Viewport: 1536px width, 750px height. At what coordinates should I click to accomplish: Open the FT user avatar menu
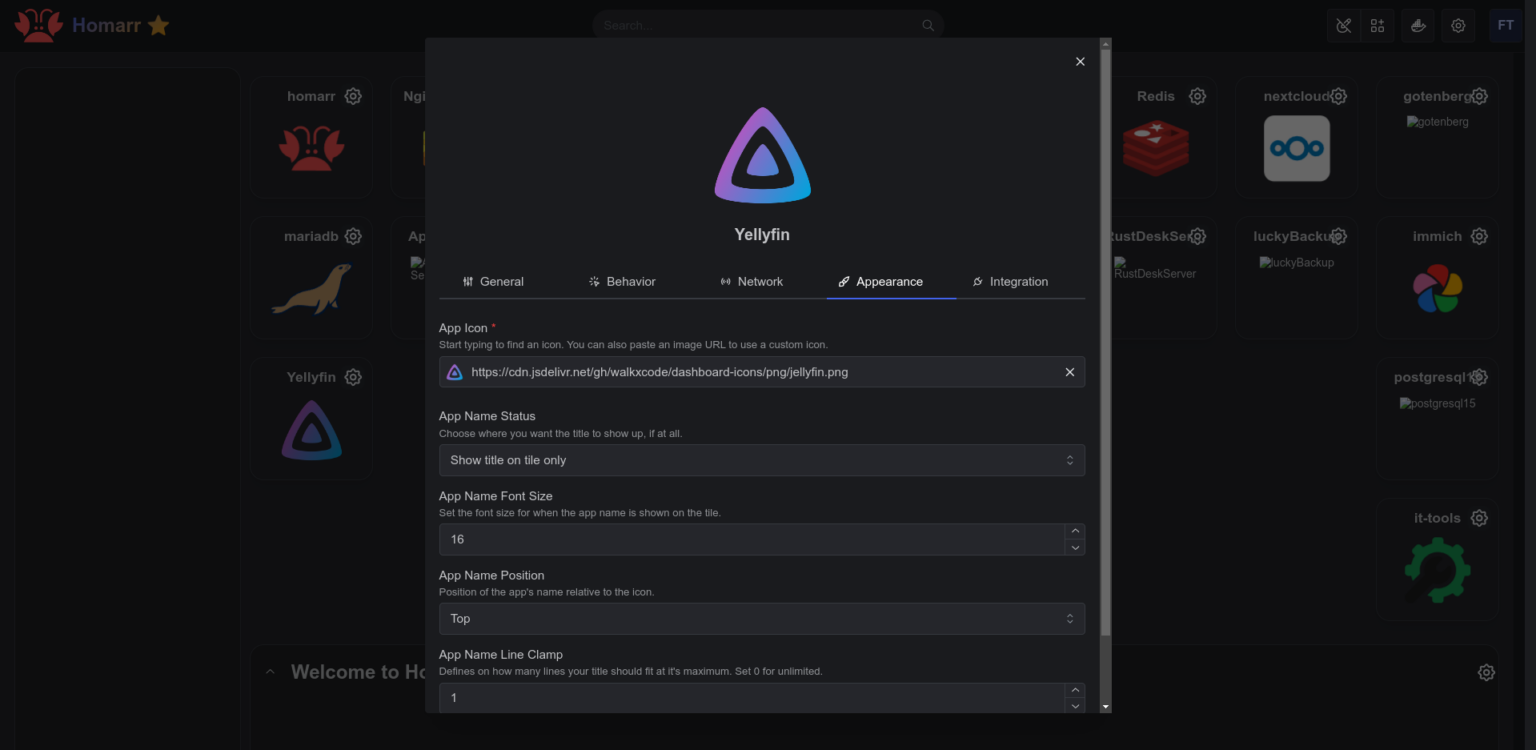point(1505,26)
